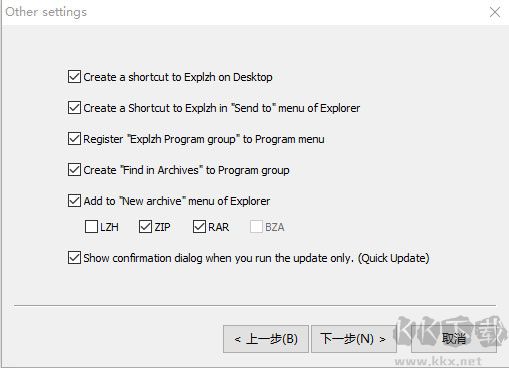Toggle Create "Find in Archives" checkbox
Viewport: 509px width, 368px height.
pos(74,170)
